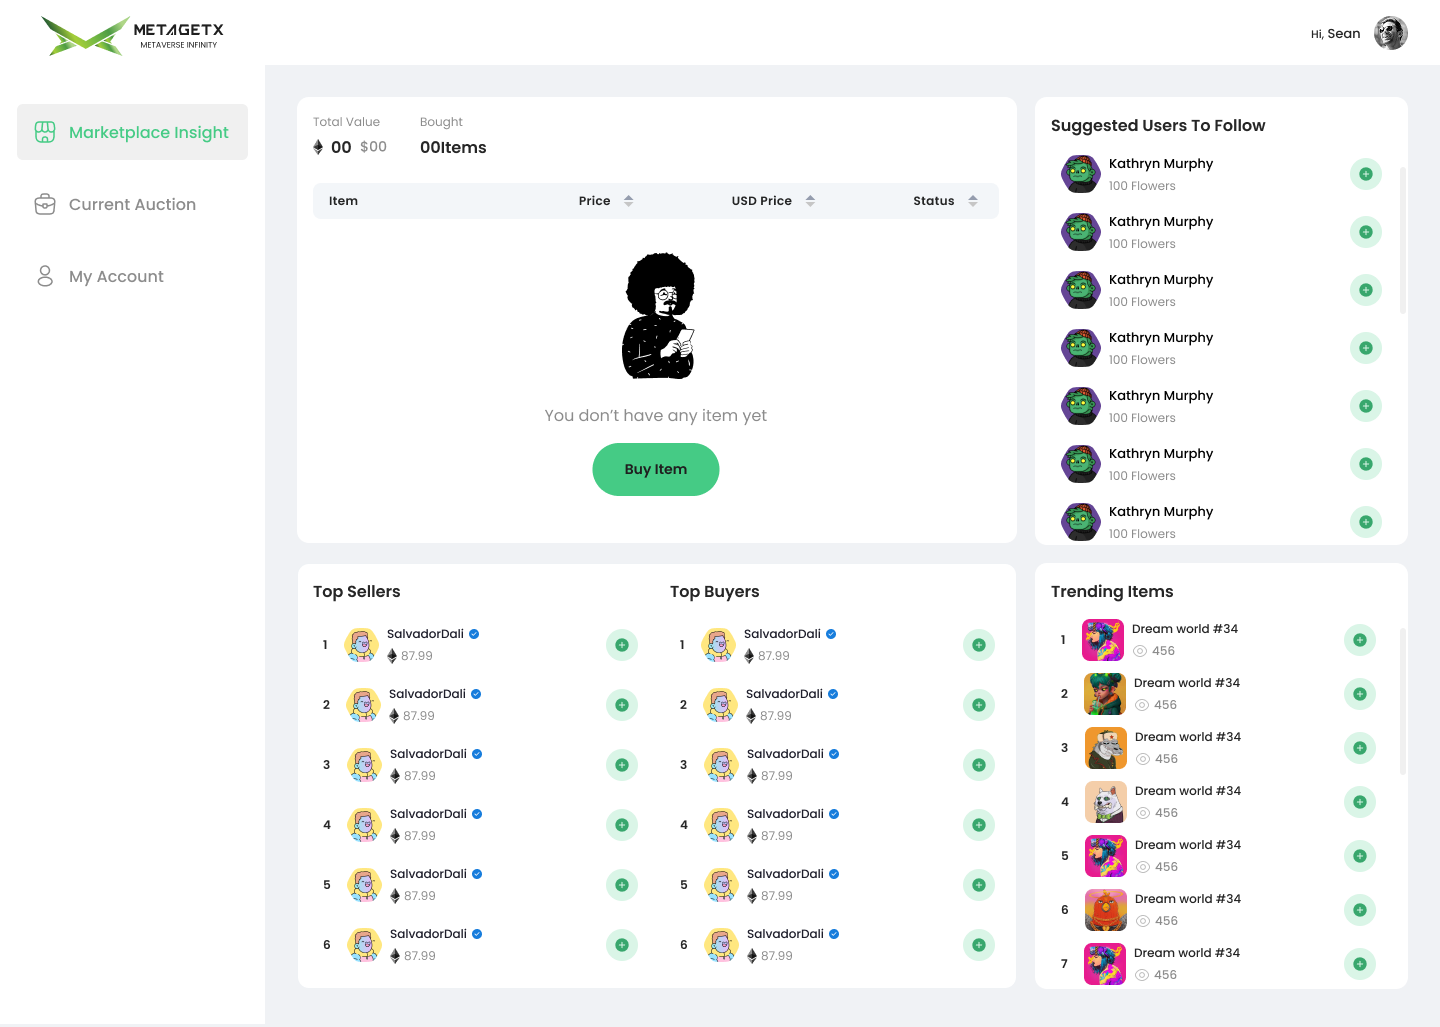Sort the table by USD Price
This screenshot has width=1440, height=1027.
pyautogui.click(x=810, y=201)
